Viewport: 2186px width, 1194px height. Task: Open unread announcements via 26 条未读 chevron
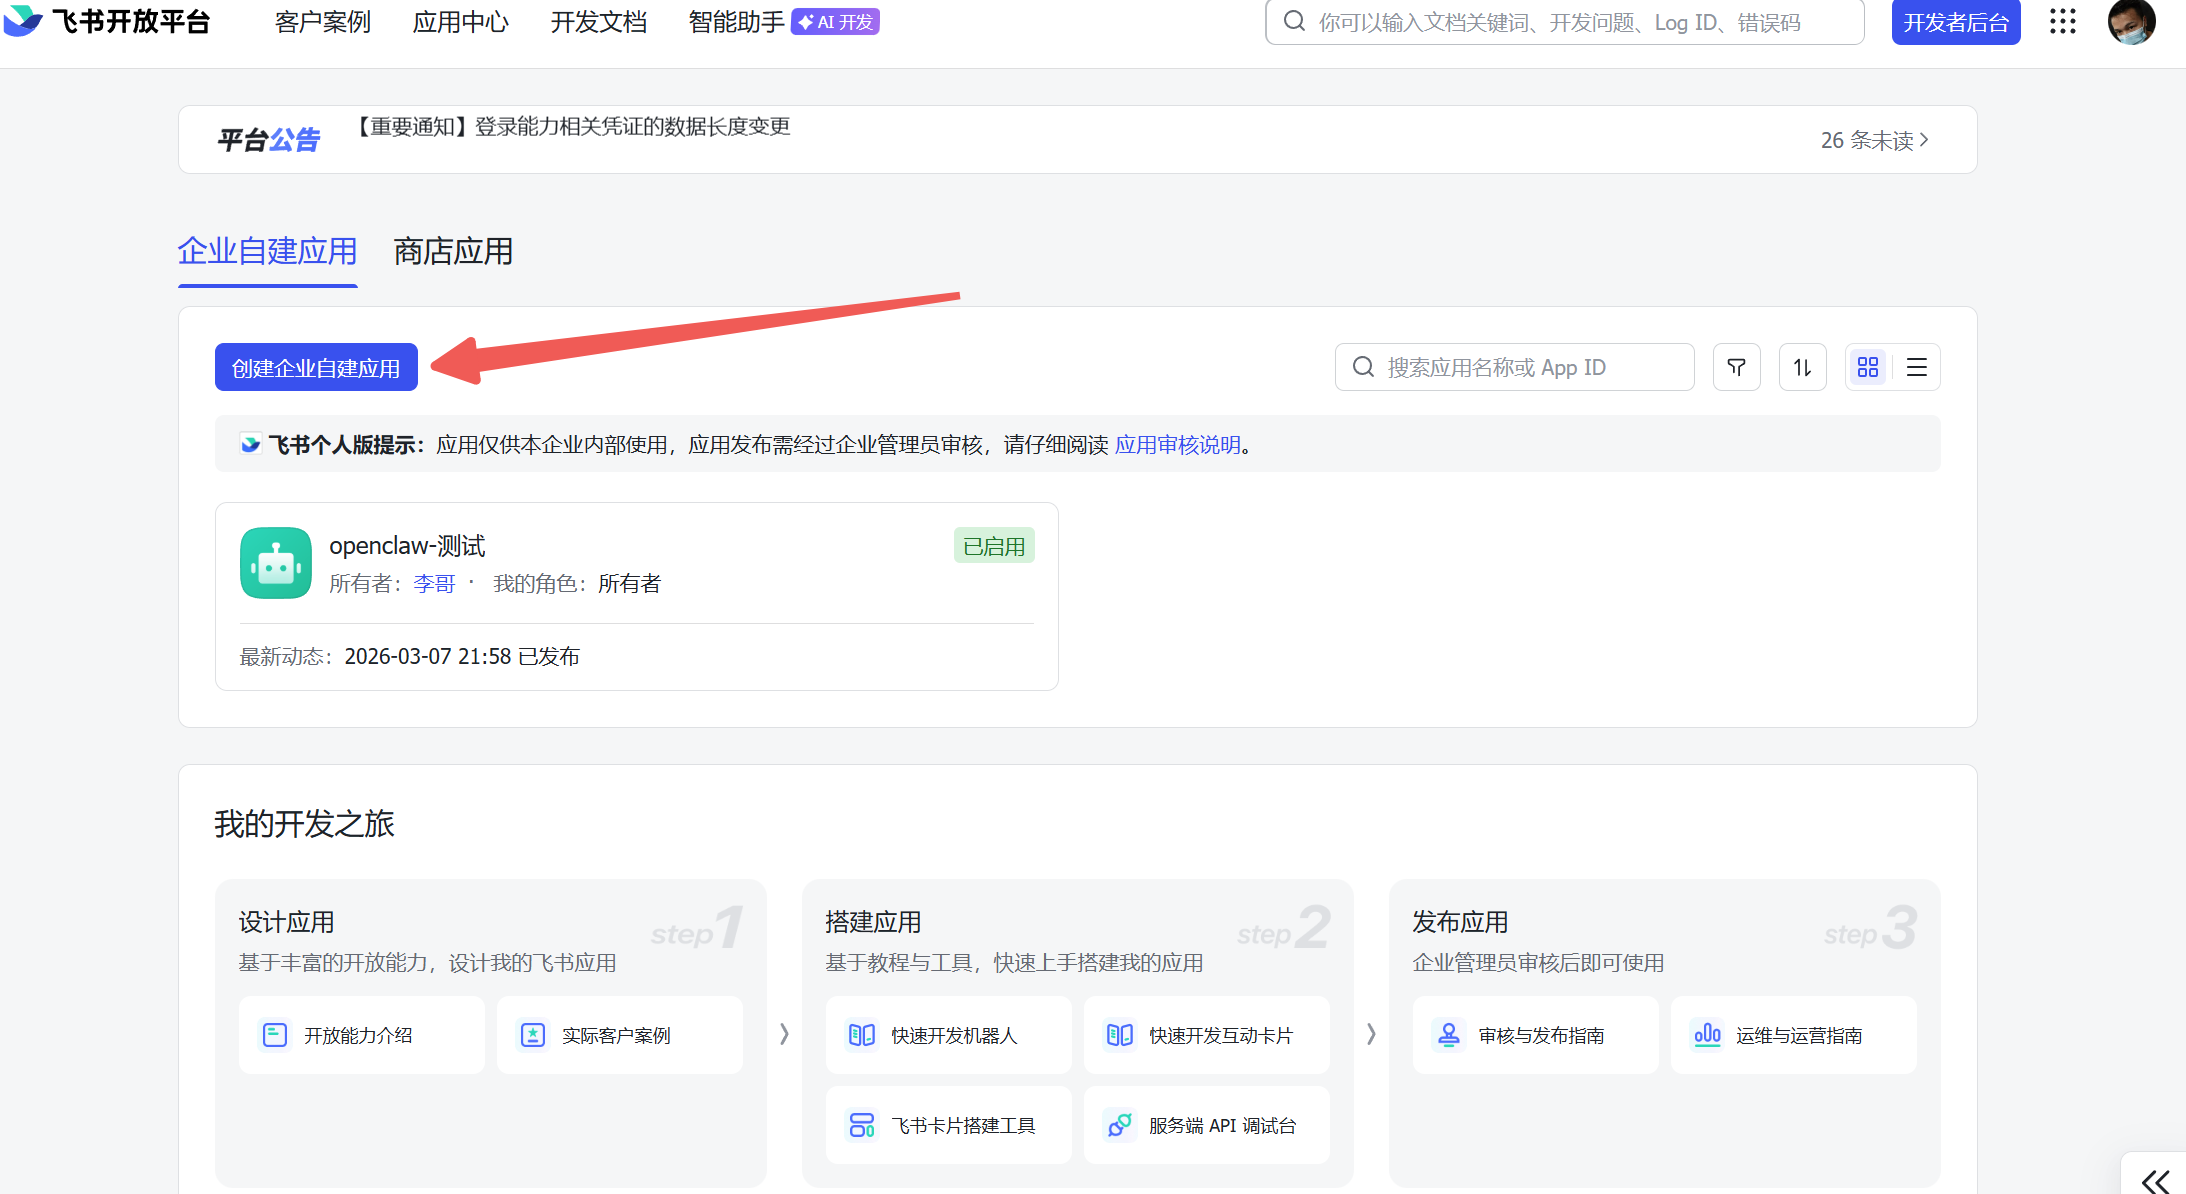point(1875,140)
